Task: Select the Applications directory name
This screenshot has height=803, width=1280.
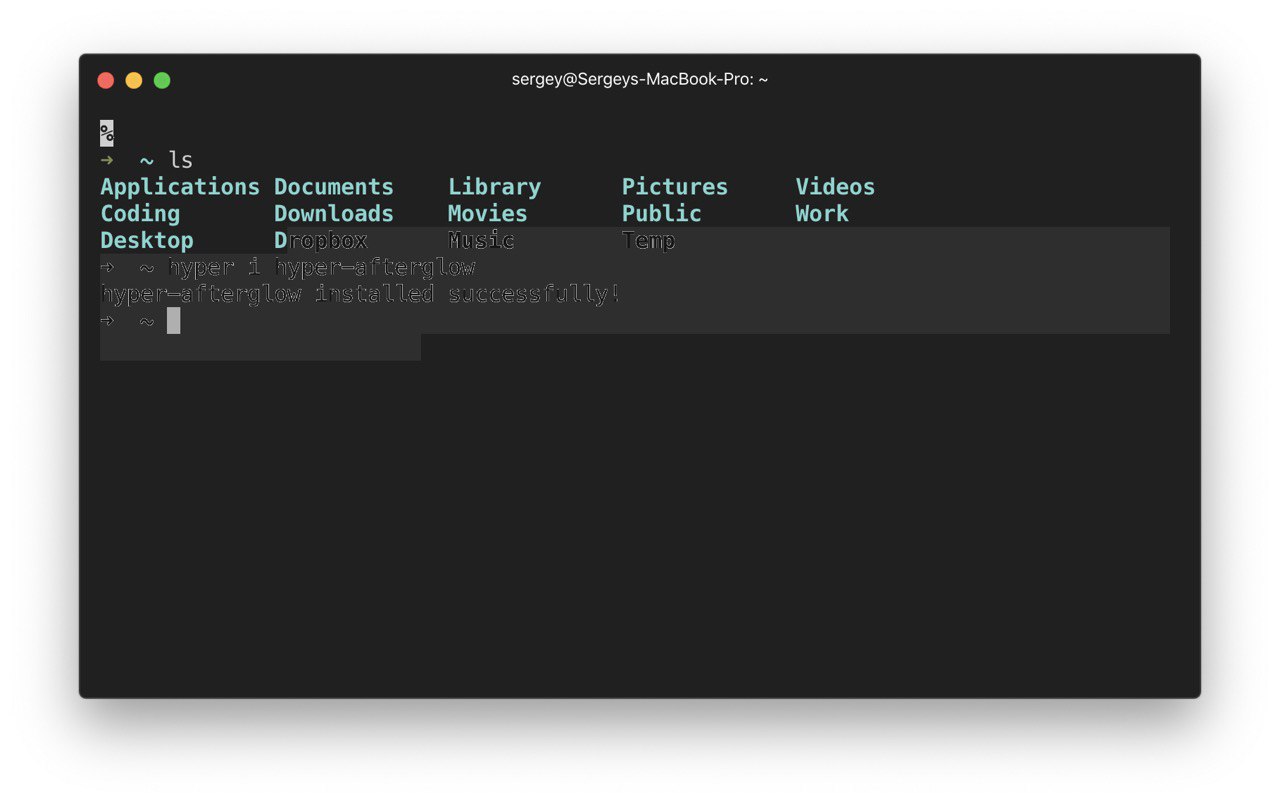Action: coord(180,187)
